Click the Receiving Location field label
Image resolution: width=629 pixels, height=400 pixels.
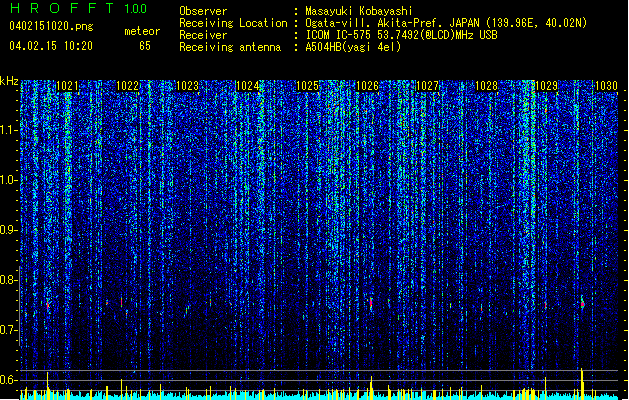233,23
